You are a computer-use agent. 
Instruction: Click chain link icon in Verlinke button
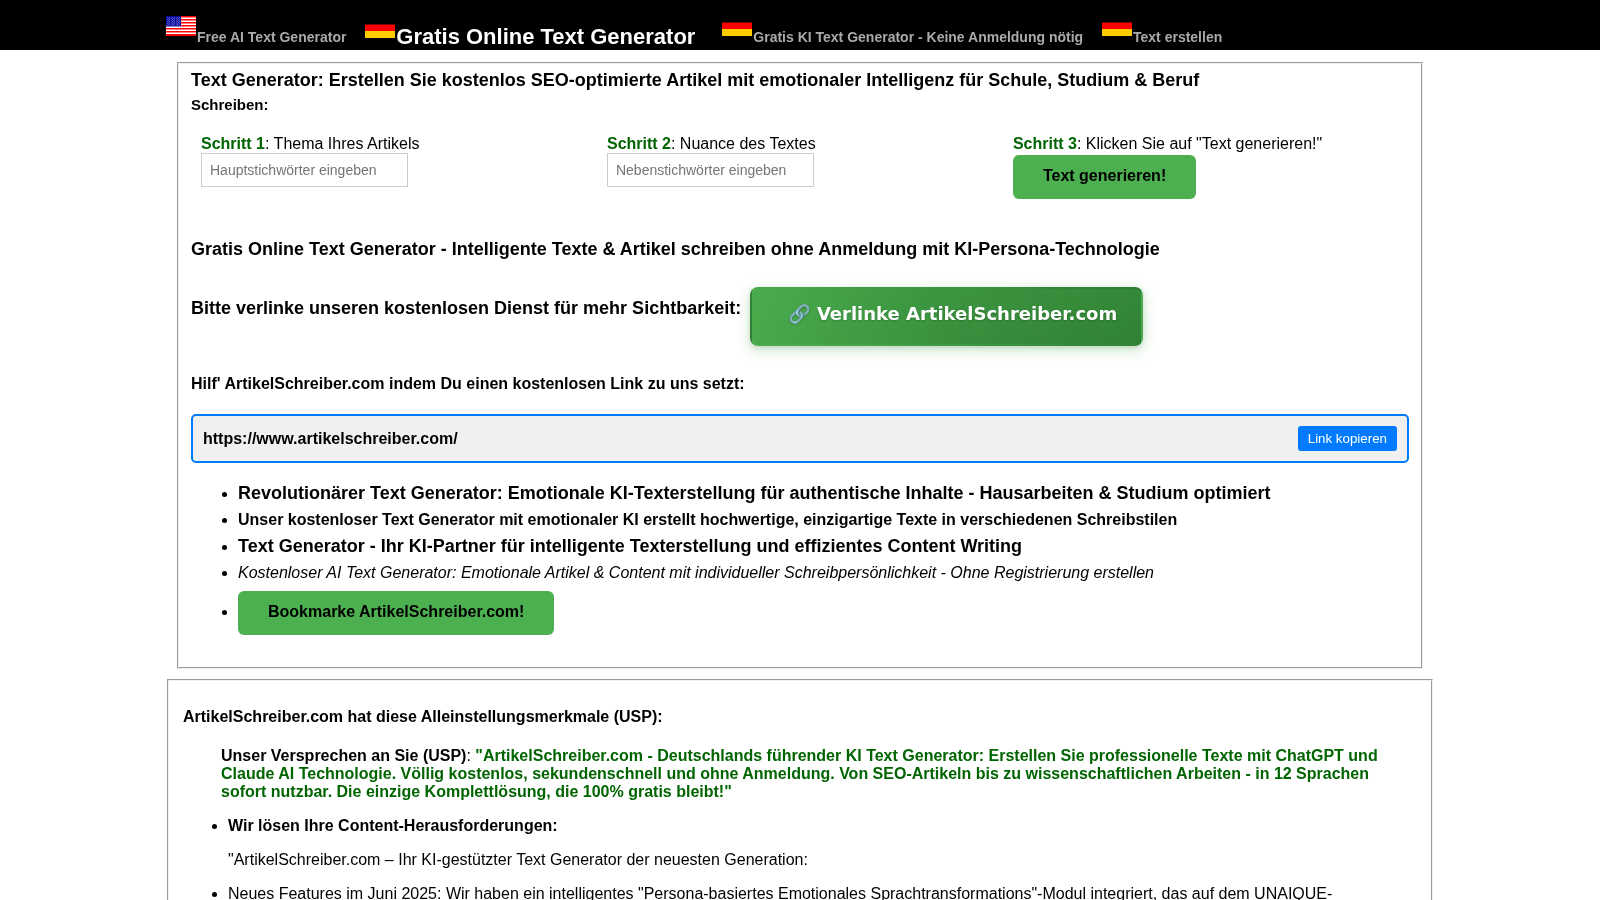point(799,314)
